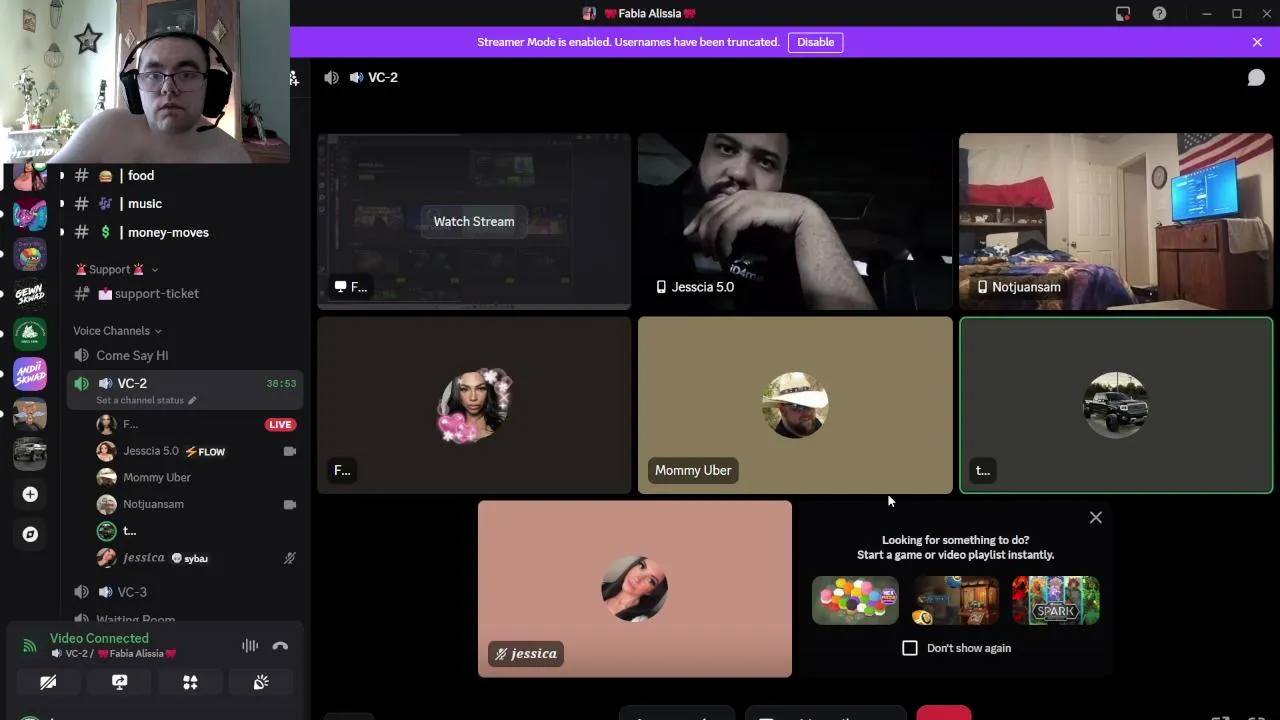
Task: Open the money-moves text channel
Action: click(184, 232)
